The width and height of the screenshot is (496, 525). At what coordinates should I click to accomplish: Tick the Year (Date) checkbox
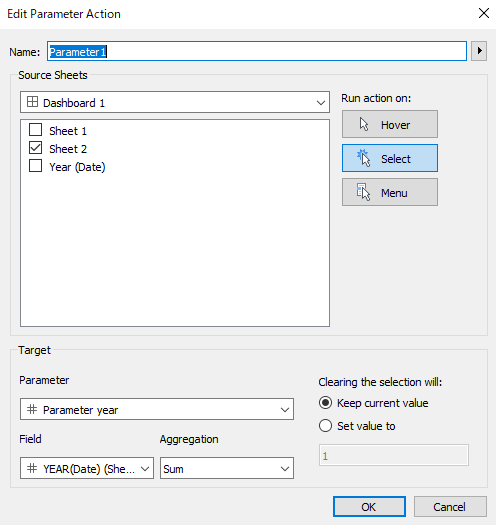click(x=36, y=166)
